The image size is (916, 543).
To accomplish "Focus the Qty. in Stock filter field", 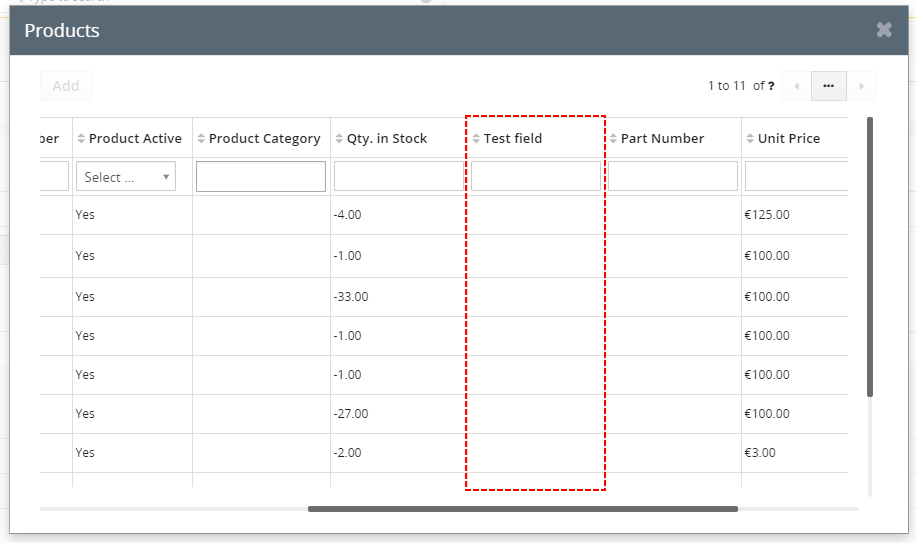I will point(398,176).
